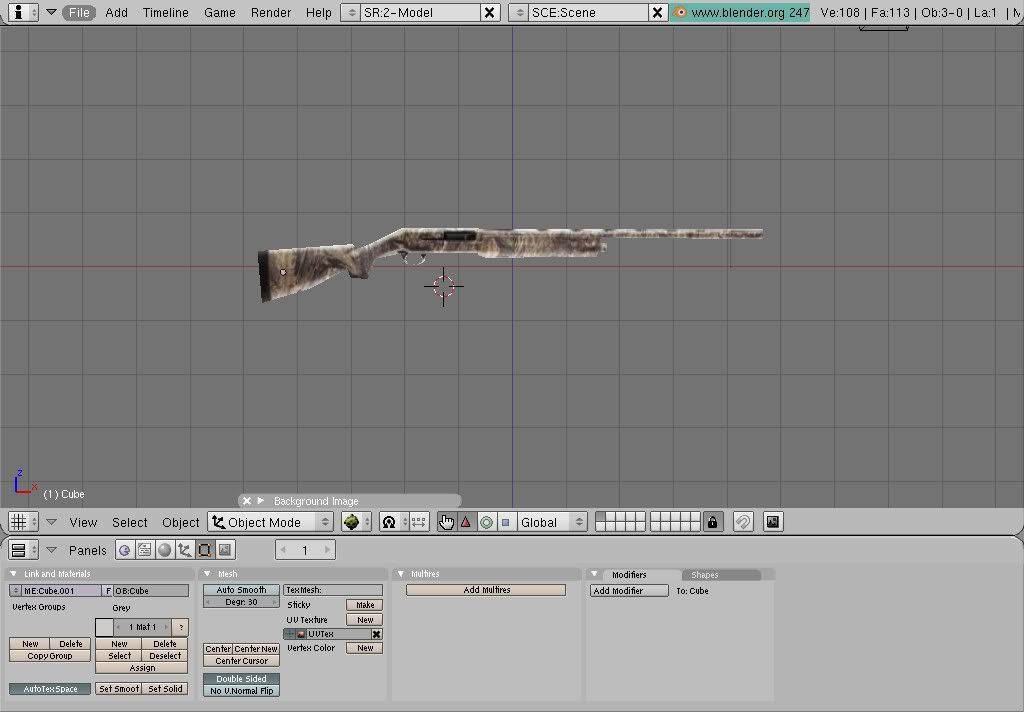Click the layer lock padlock icon
Screen dimensions: 1024x712
pos(712,522)
